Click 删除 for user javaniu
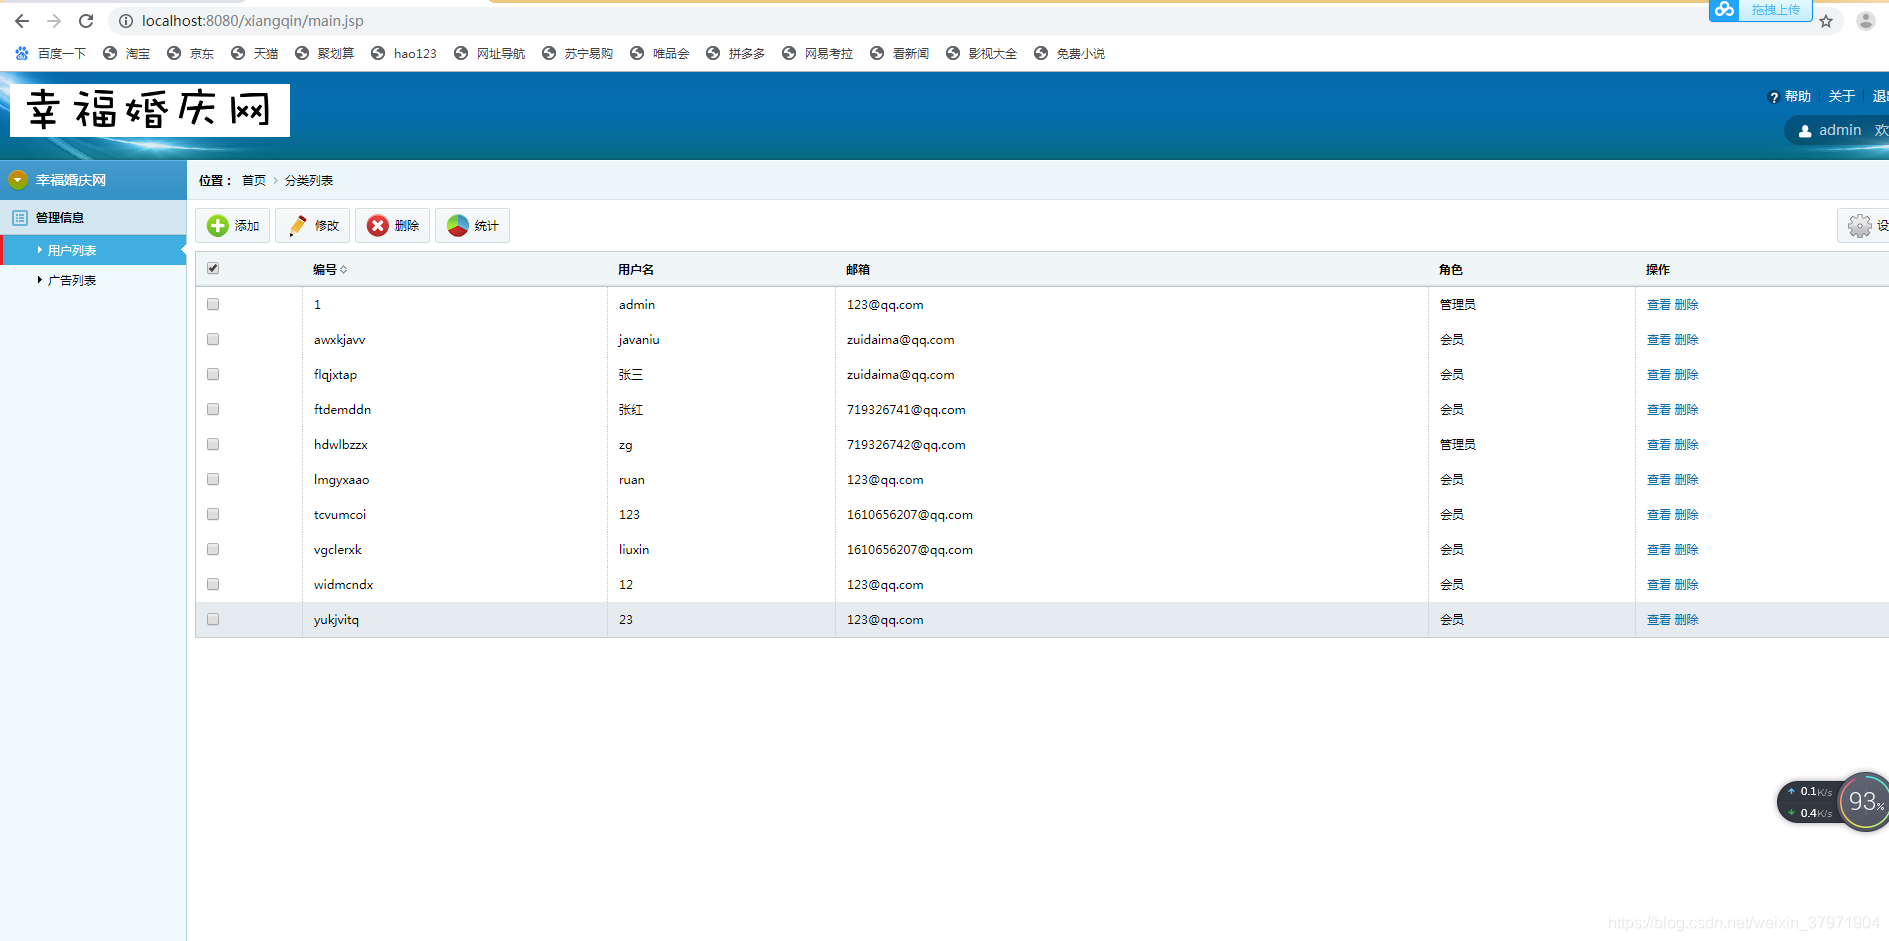This screenshot has width=1889, height=941. tap(1687, 340)
